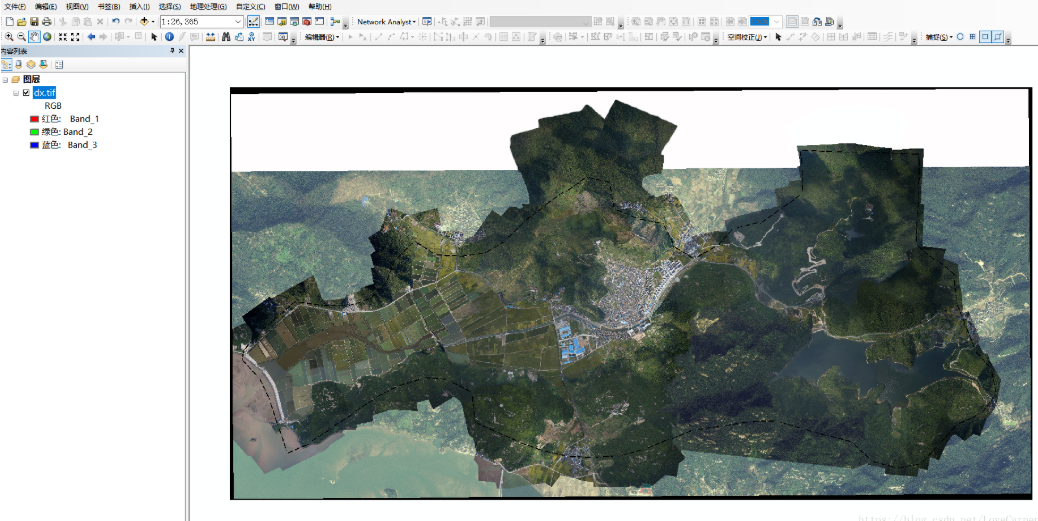
Task: Zoom to full extent with the globe icon
Action: (x=47, y=37)
